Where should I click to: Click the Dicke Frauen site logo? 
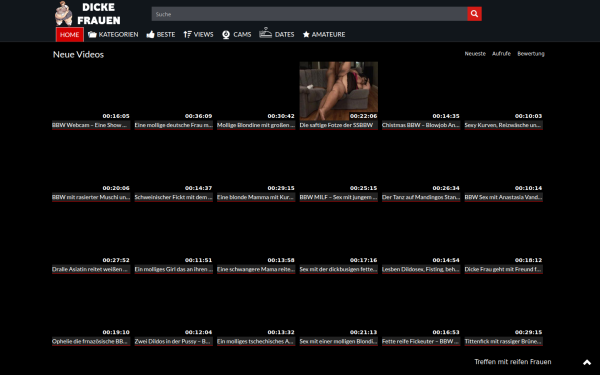(88, 13)
